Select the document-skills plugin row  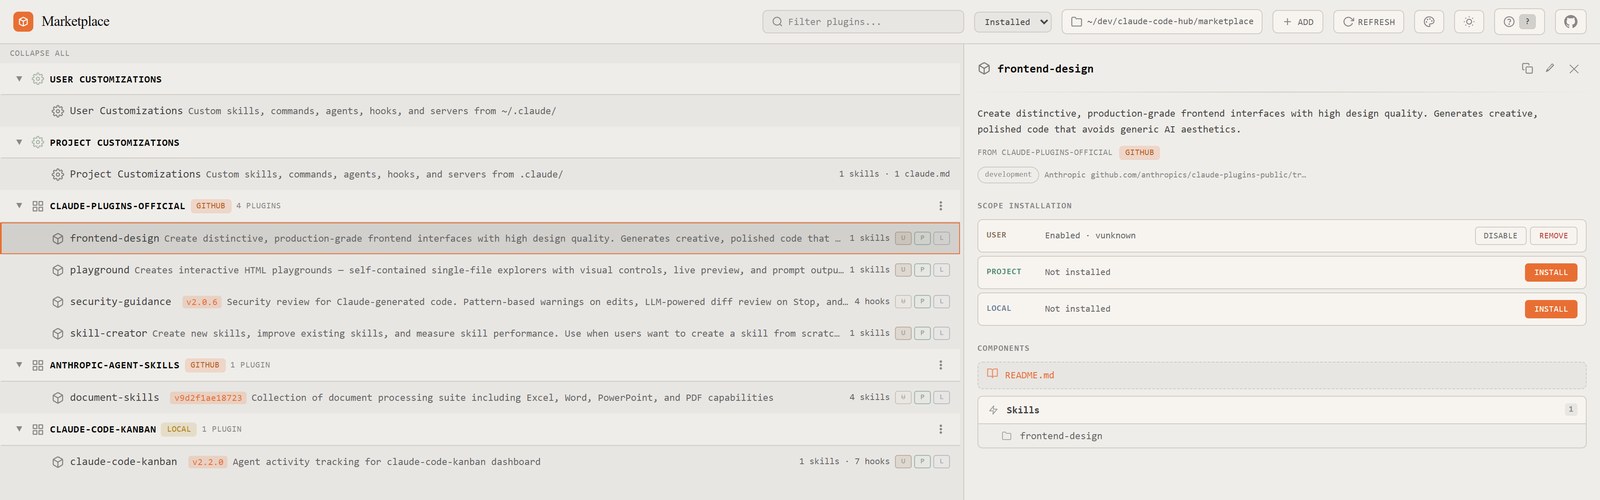click(x=480, y=398)
